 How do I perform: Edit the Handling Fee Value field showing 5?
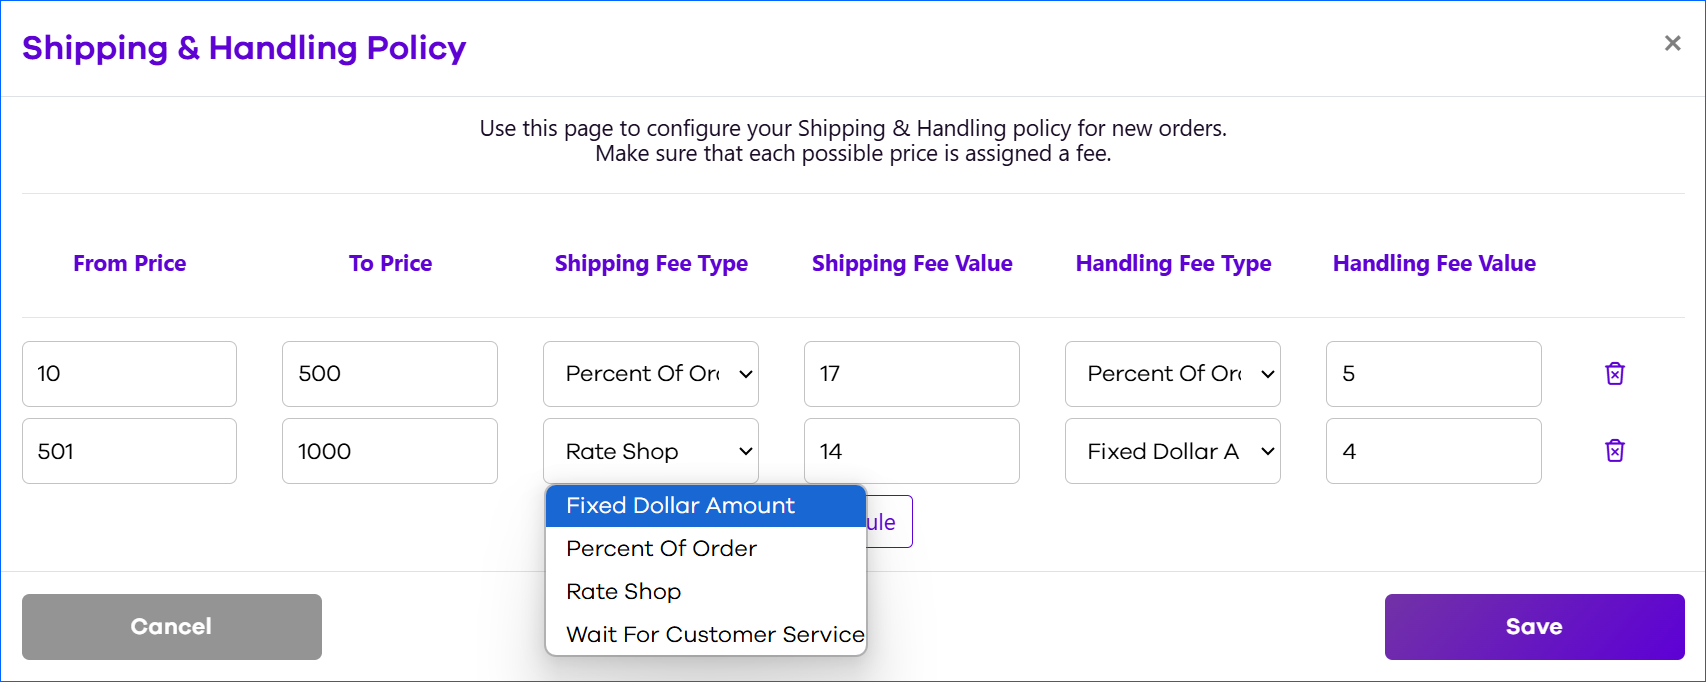(x=1434, y=374)
